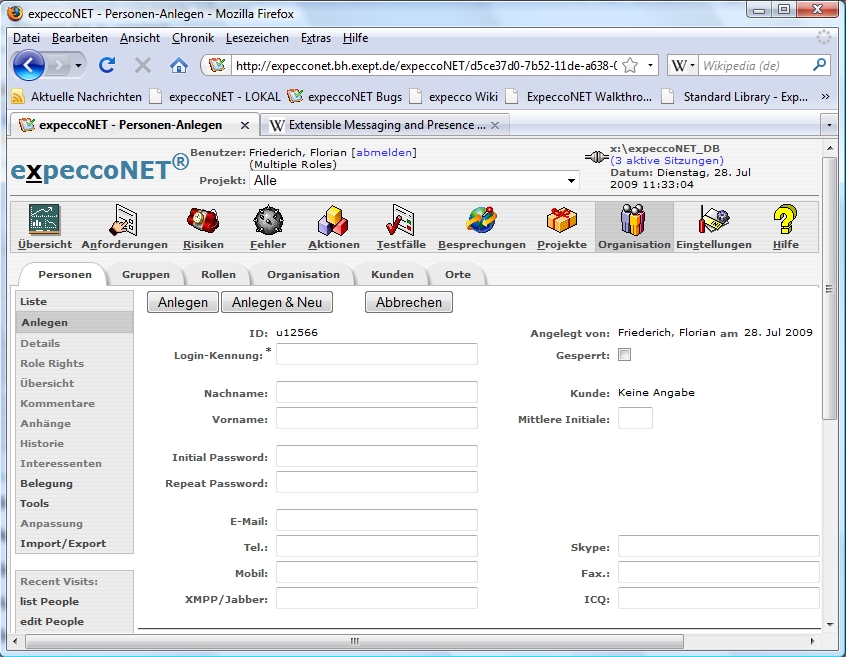Open the Fehler bug icon
This screenshot has width=846, height=657.
point(268,221)
